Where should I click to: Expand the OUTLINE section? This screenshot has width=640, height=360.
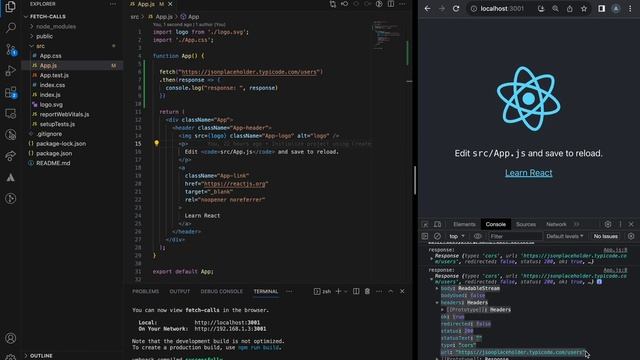tap(26, 356)
